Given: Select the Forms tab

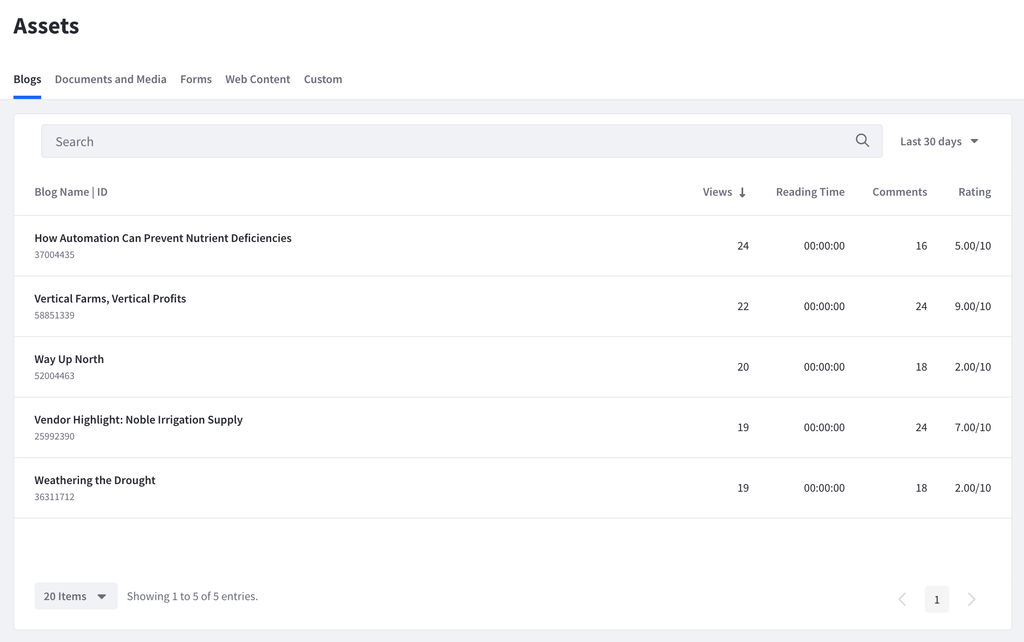Looking at the screenshot, I should point(195,79).
